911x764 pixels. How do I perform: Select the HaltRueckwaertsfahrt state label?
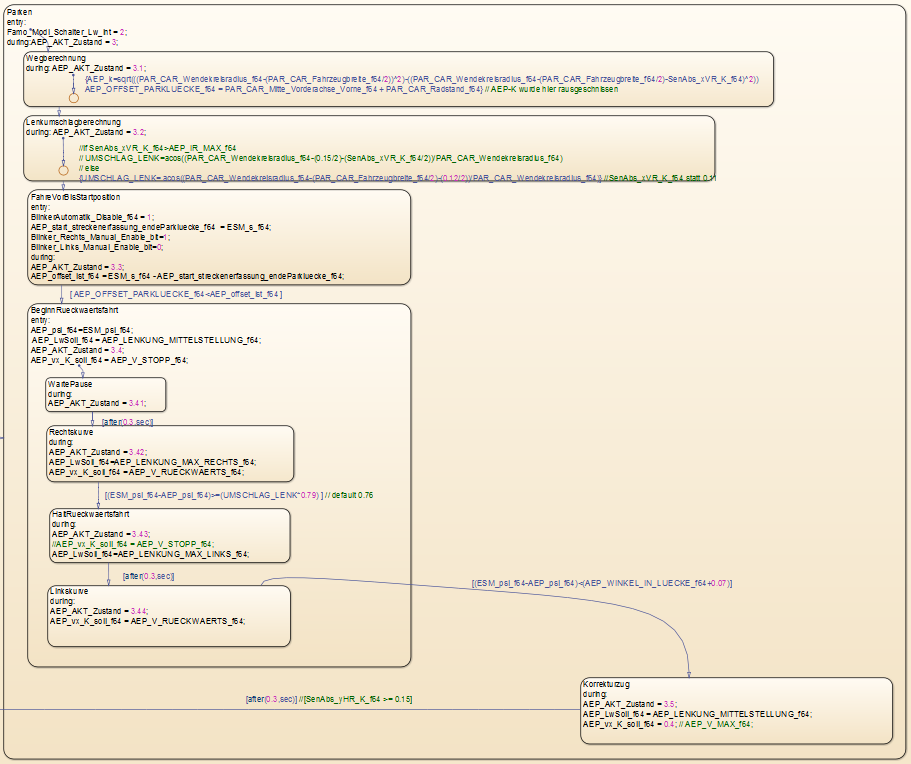click(93, 514)
